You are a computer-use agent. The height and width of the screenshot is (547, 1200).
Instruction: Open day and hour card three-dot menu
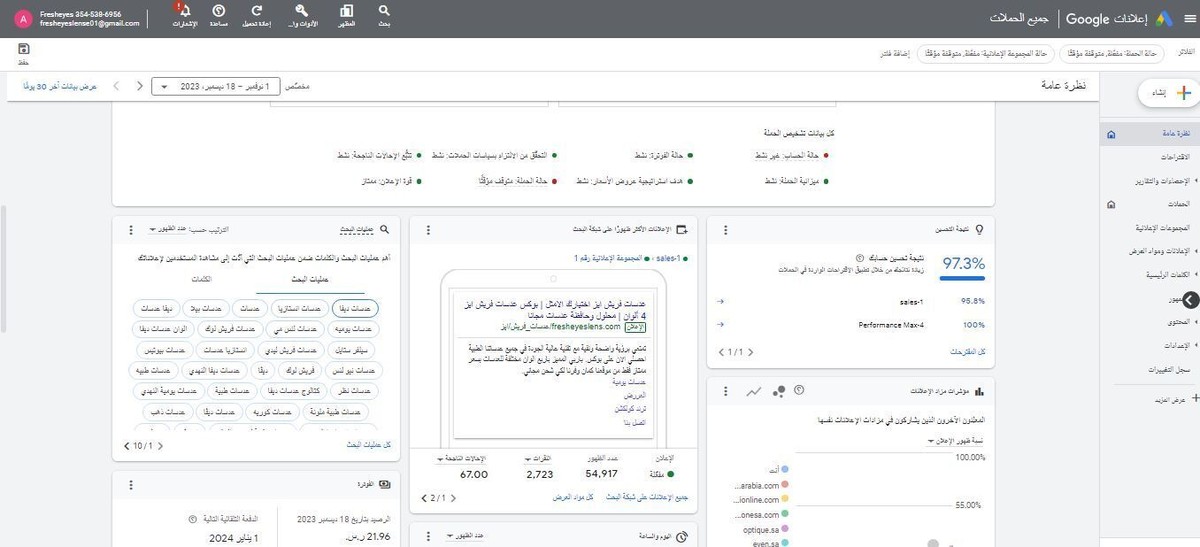tap(428, 537)
